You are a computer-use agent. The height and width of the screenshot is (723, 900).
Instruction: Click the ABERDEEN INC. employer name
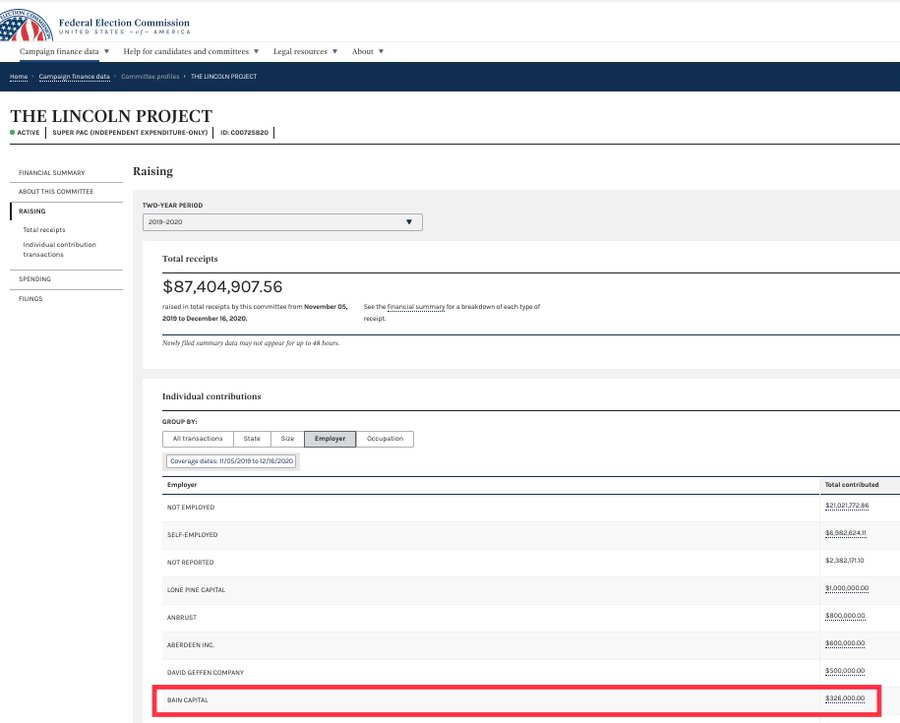pyautogui.click(x=190, y=645)
